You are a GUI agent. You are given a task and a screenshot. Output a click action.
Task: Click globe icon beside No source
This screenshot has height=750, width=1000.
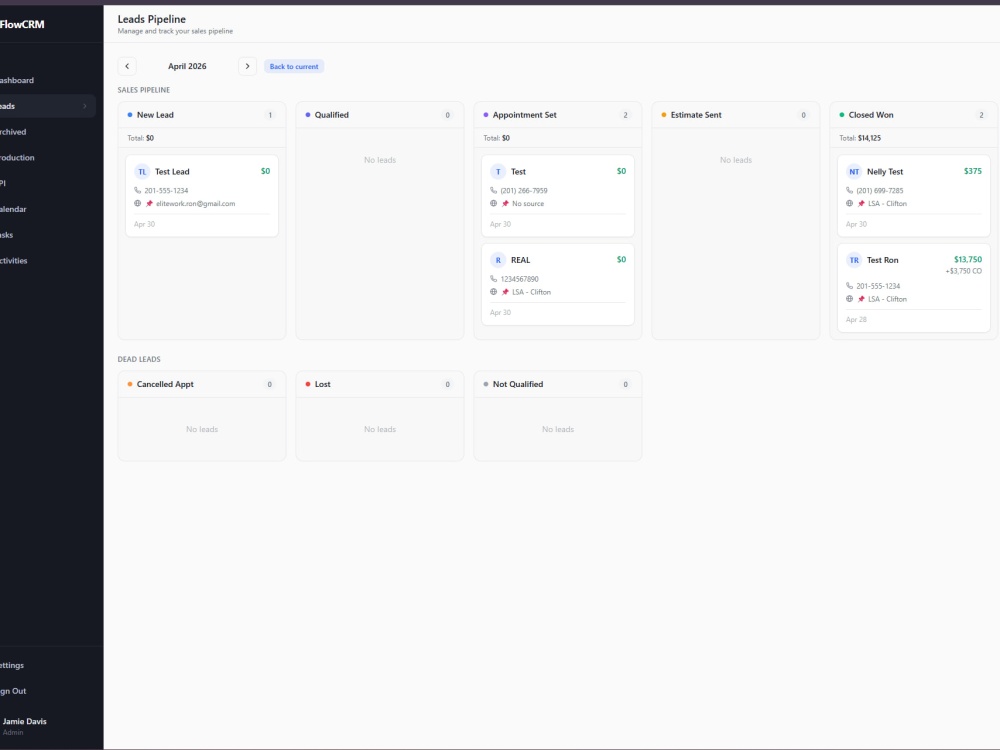493,203
